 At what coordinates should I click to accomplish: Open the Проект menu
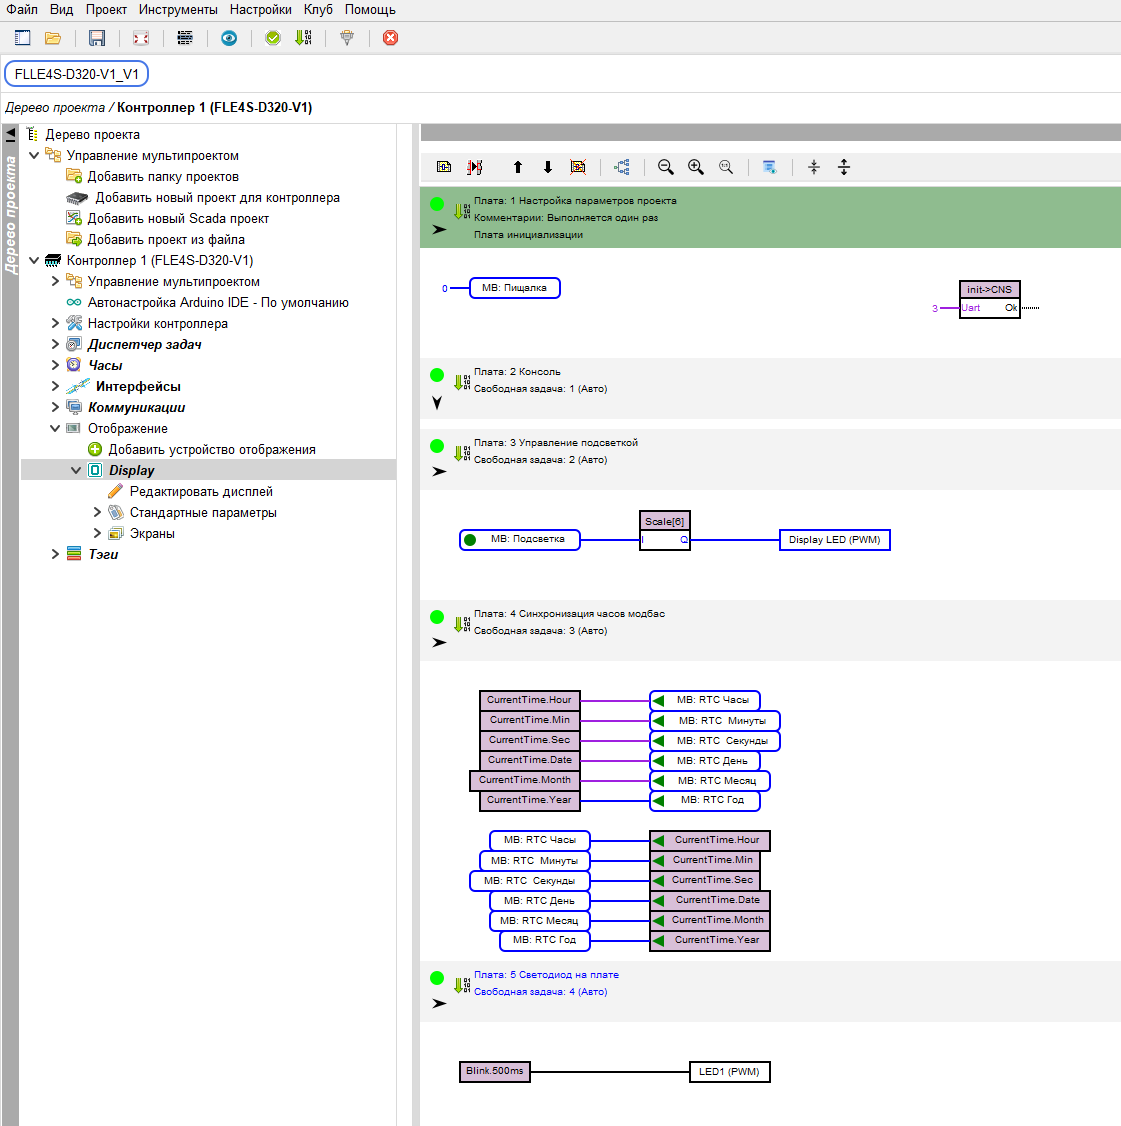106,9
